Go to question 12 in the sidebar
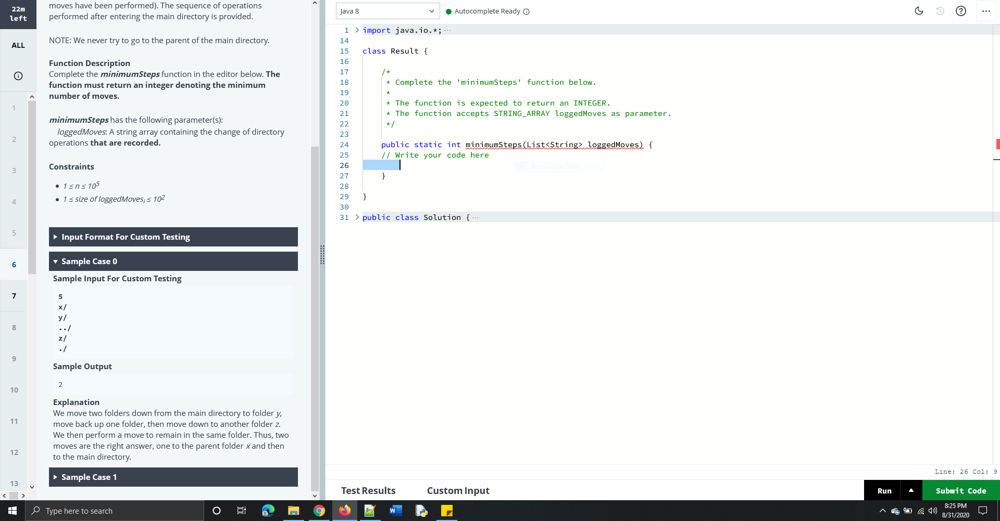Screen dimensions: 1000x521 pyautogui.click(x=13, y=451)
